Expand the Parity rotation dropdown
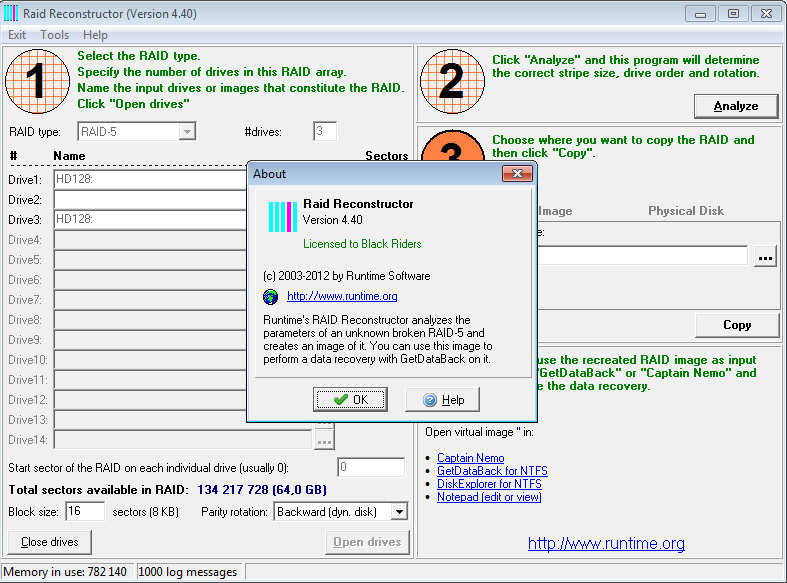 (x=400, y=512)
